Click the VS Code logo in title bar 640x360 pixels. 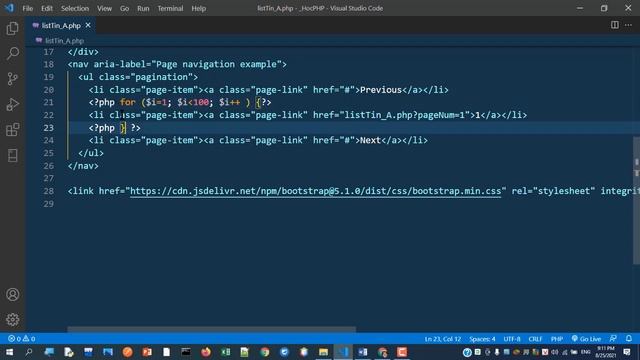pyautogui.click(x=9, y=8)
